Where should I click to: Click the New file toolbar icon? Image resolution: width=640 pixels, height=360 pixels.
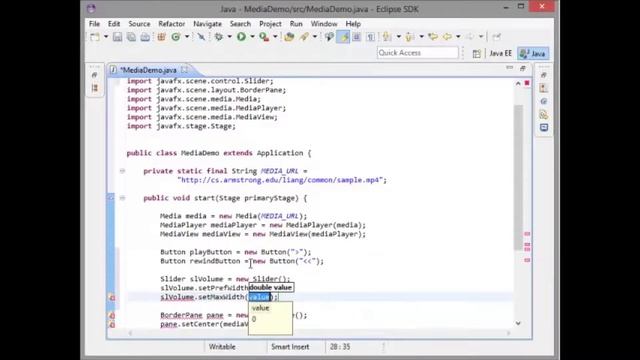(x=95, y=37)
